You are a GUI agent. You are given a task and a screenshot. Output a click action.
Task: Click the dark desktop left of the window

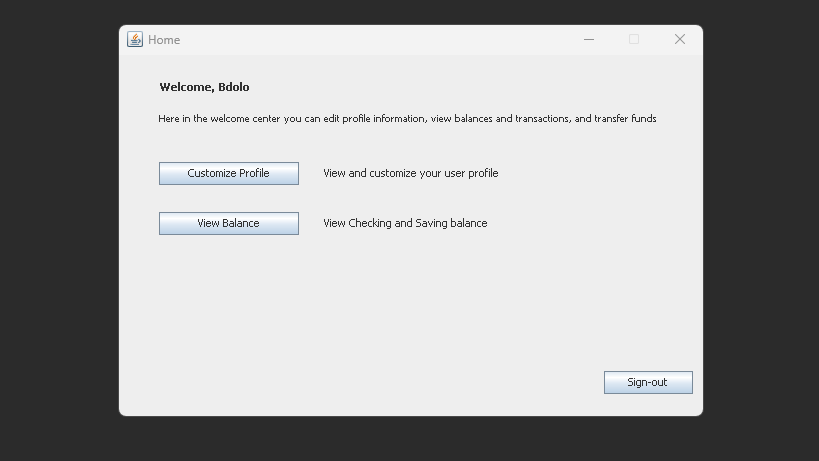[58, 230]
